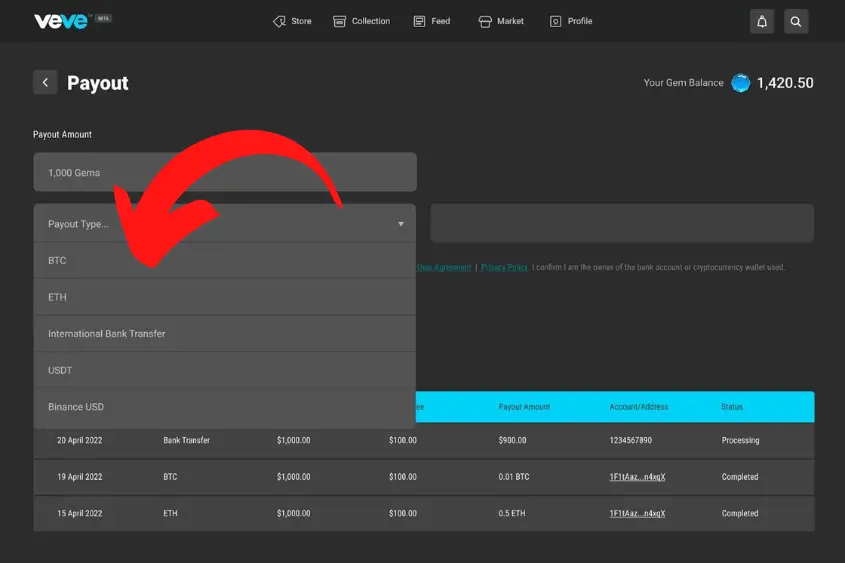
Task: Click the Payout Type field
Action: click(x=225, y=224)
